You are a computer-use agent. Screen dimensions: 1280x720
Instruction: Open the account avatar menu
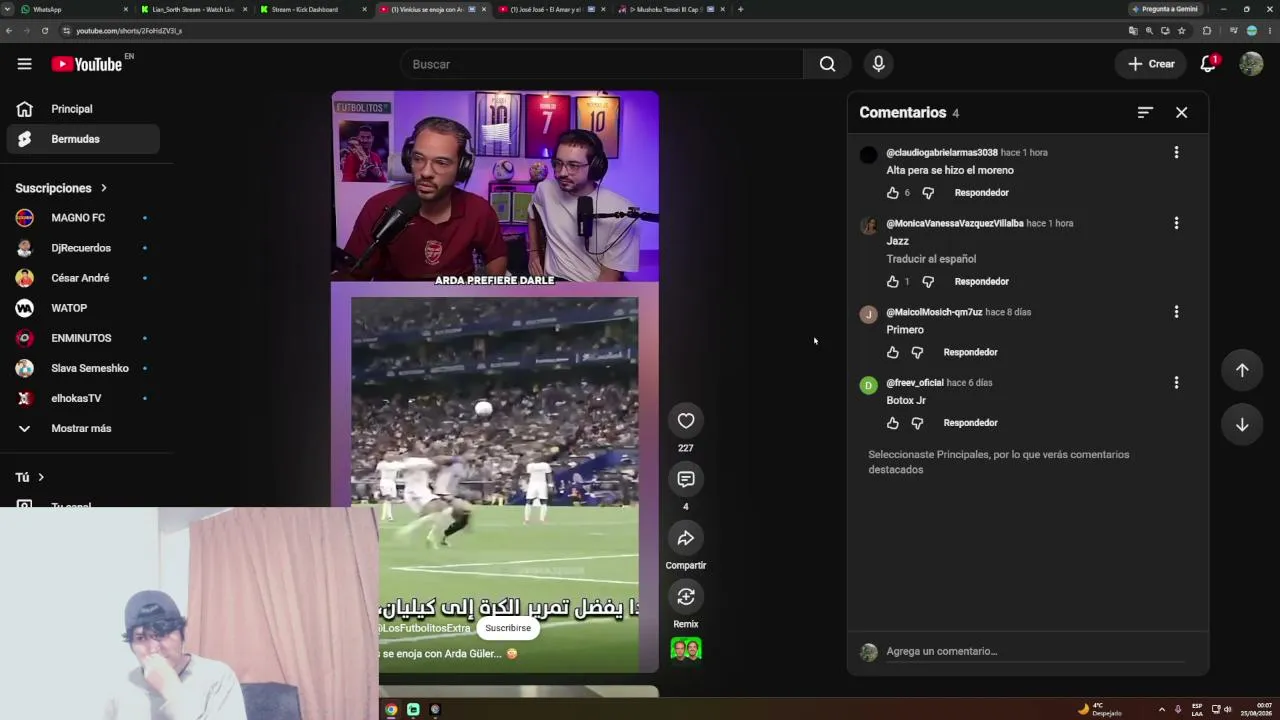pyautogui.click(x=1251, y=64)
